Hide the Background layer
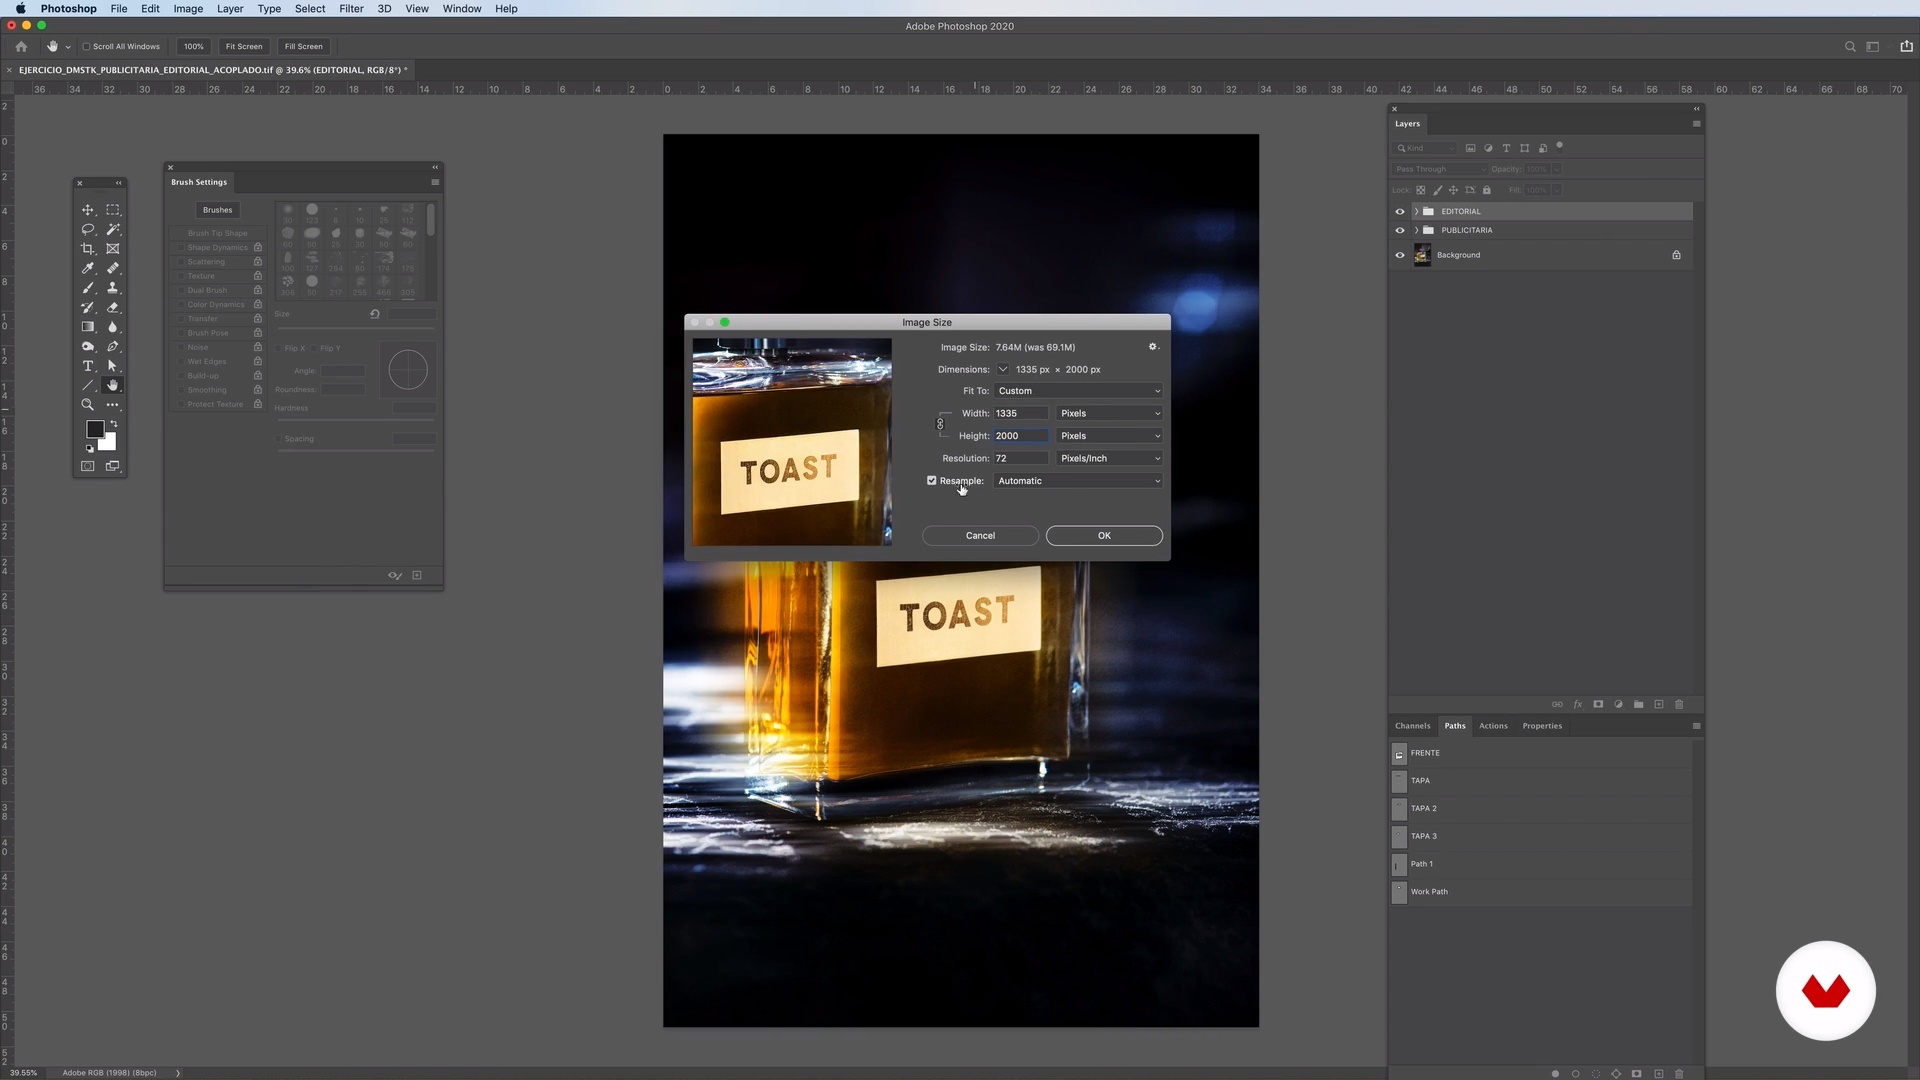Image resolution: width=1920 pixels, height=1080 pixels. click(x=1400, y=255)
